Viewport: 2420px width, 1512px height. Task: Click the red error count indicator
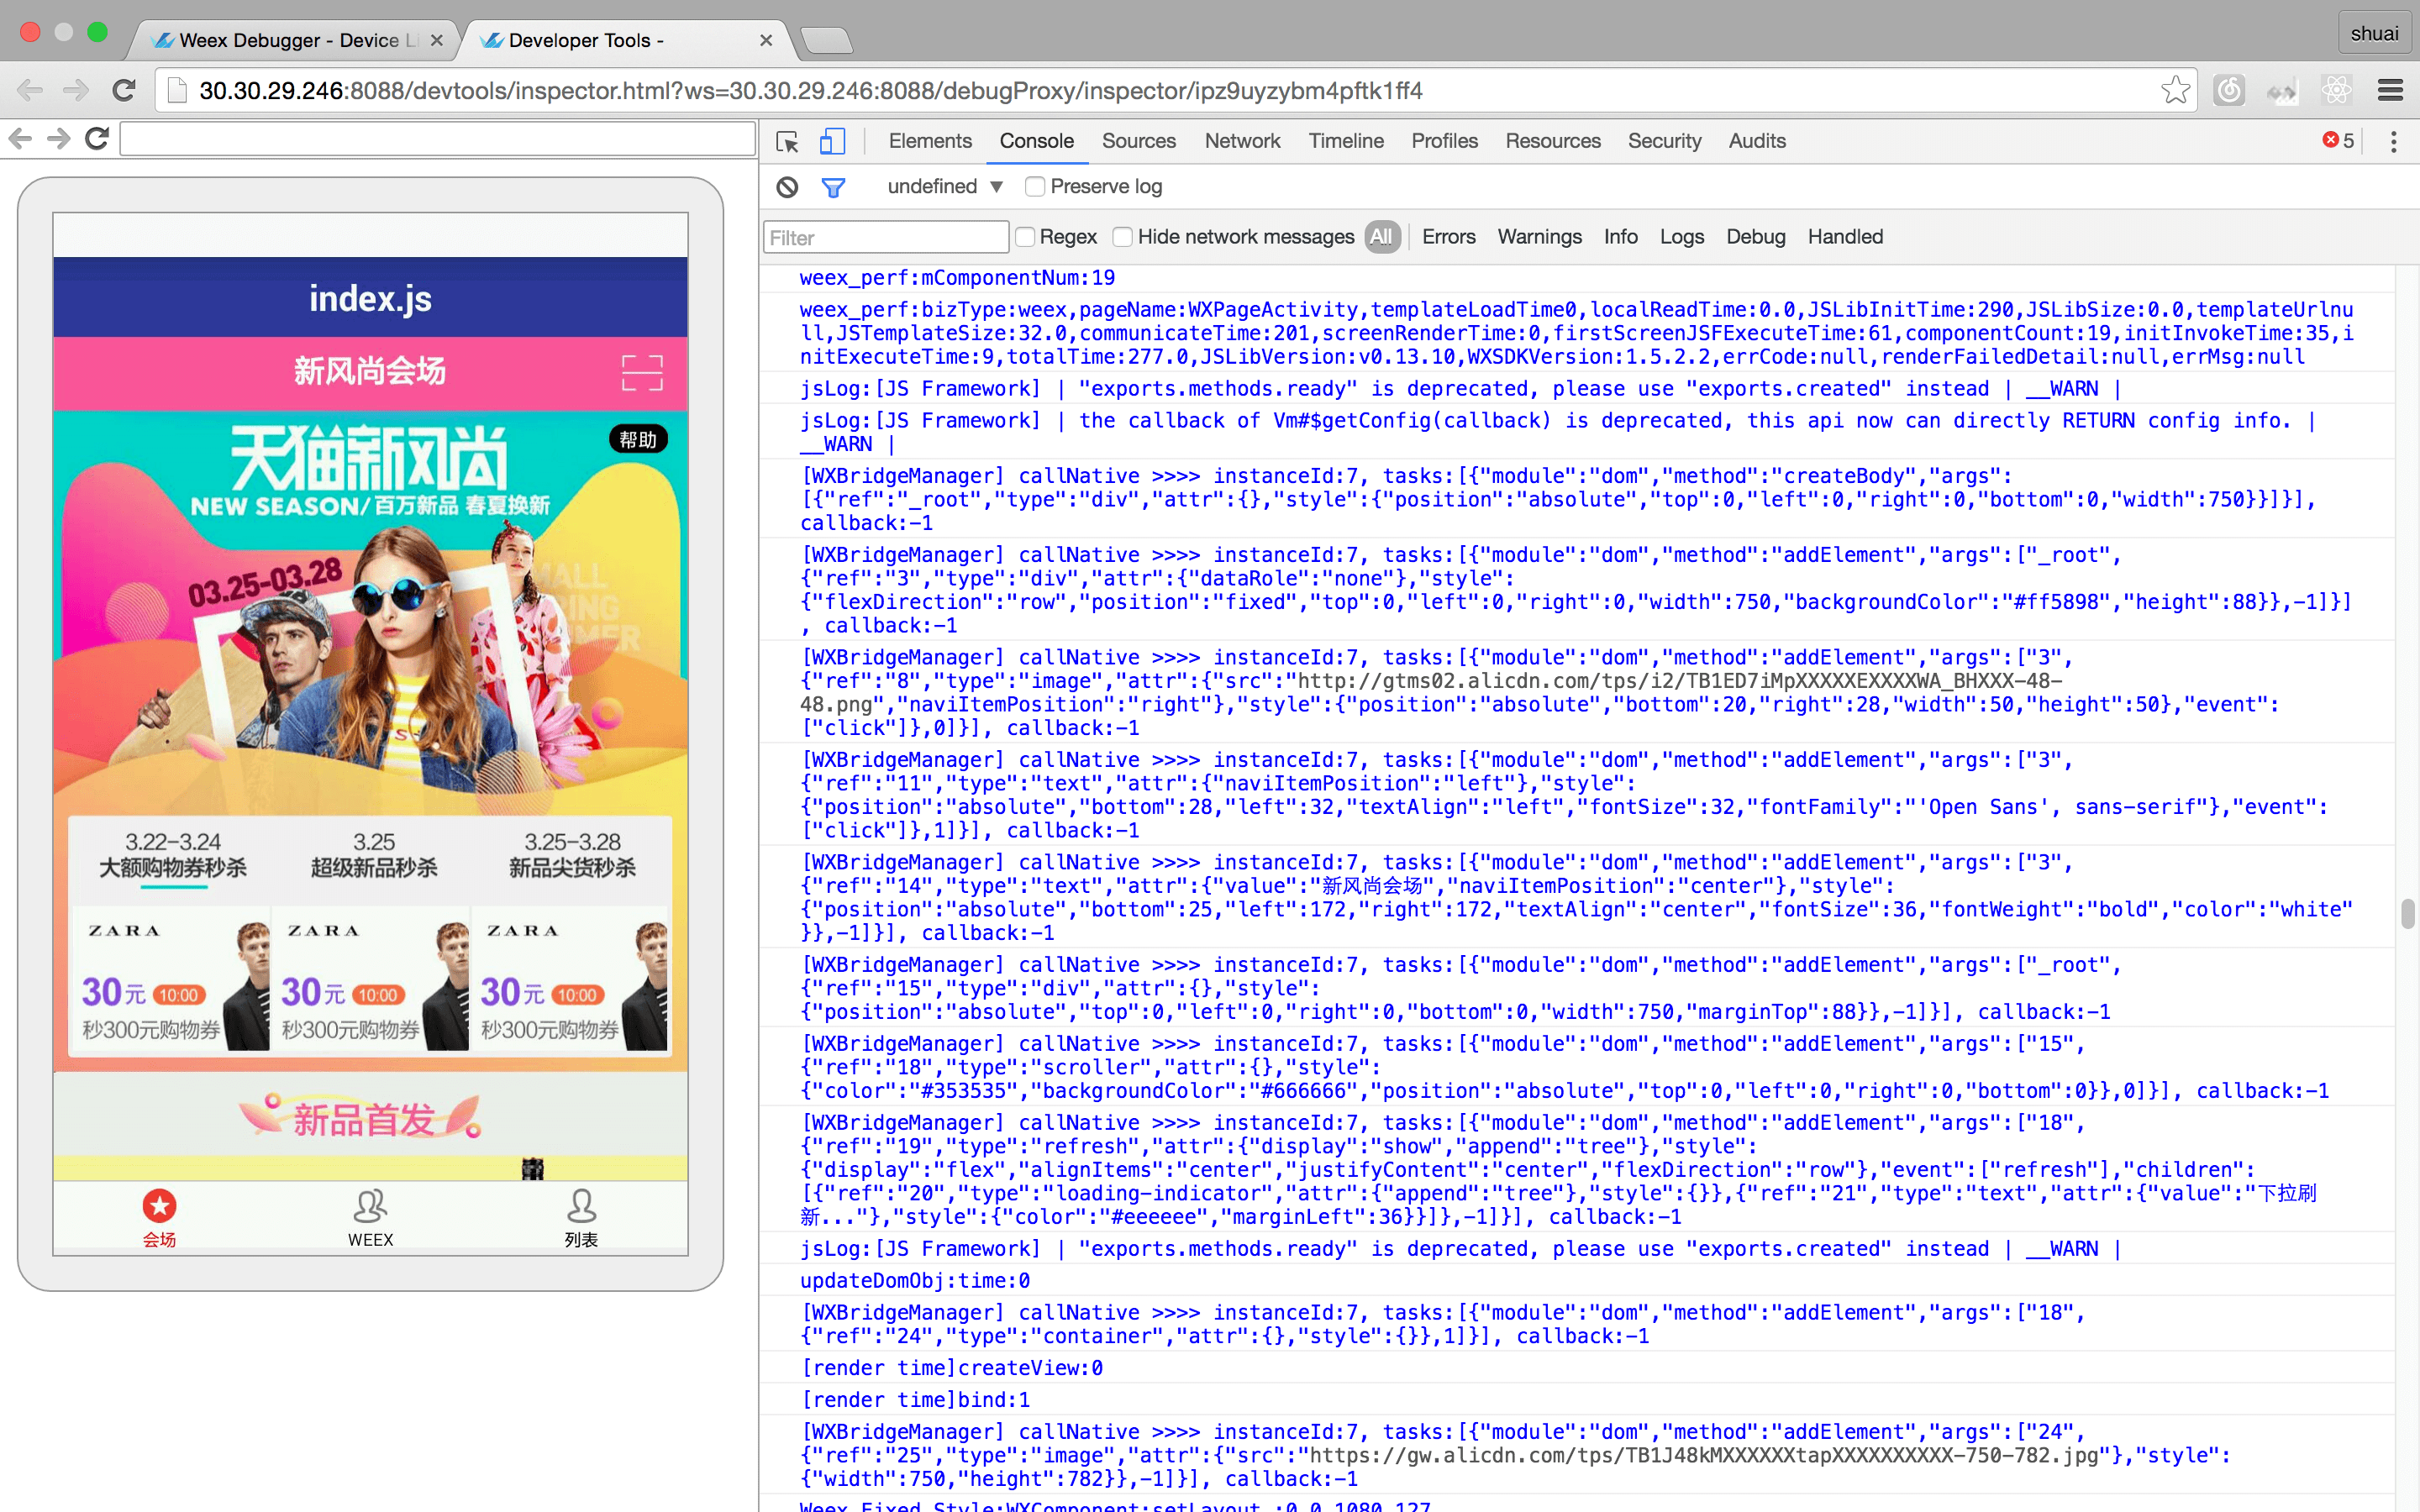point(2338,141)
